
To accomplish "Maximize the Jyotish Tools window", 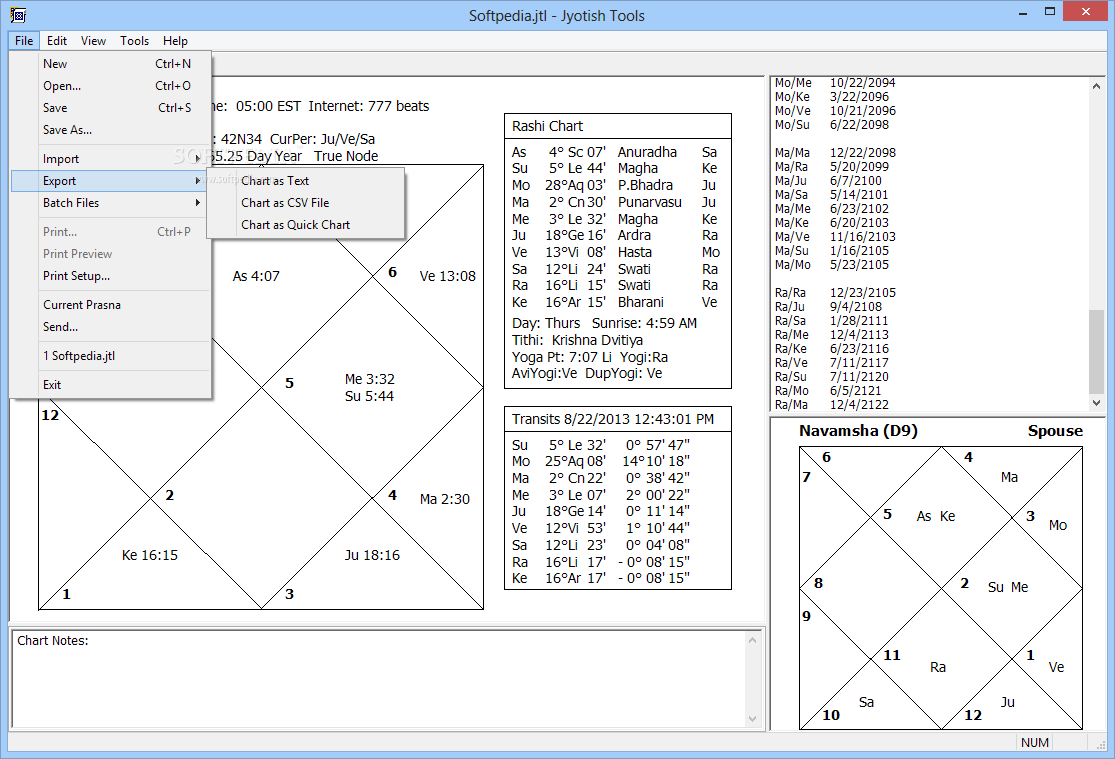I will tap(1050, 12).
